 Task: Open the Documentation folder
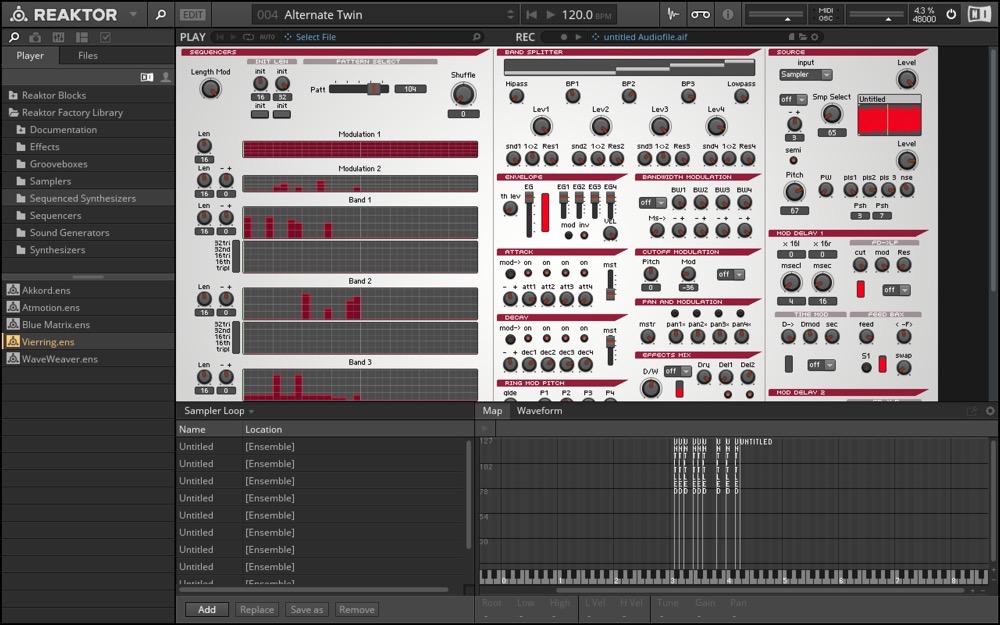[63, 129]
